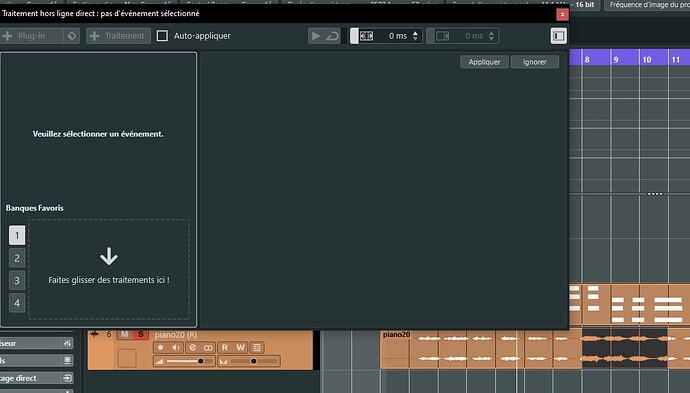Enable record on piano20 track
This screenshot has width=690, height=393.
pyautogui.click(x=161, y=347)
